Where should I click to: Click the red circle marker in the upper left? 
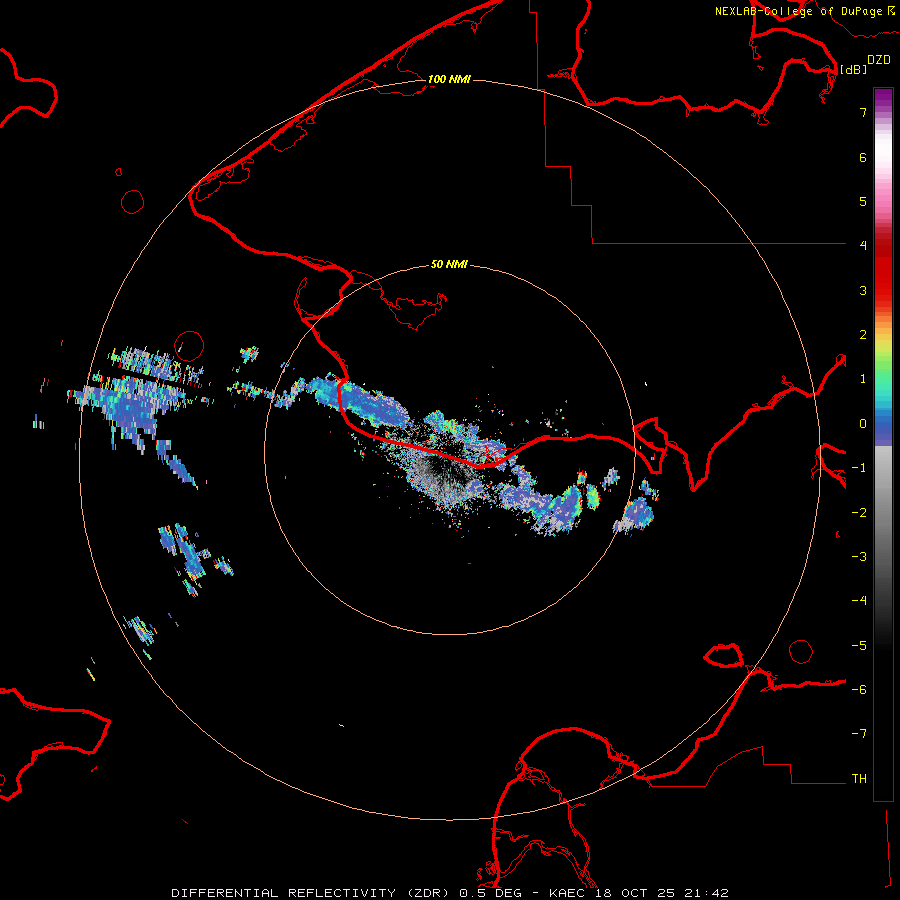133,202
